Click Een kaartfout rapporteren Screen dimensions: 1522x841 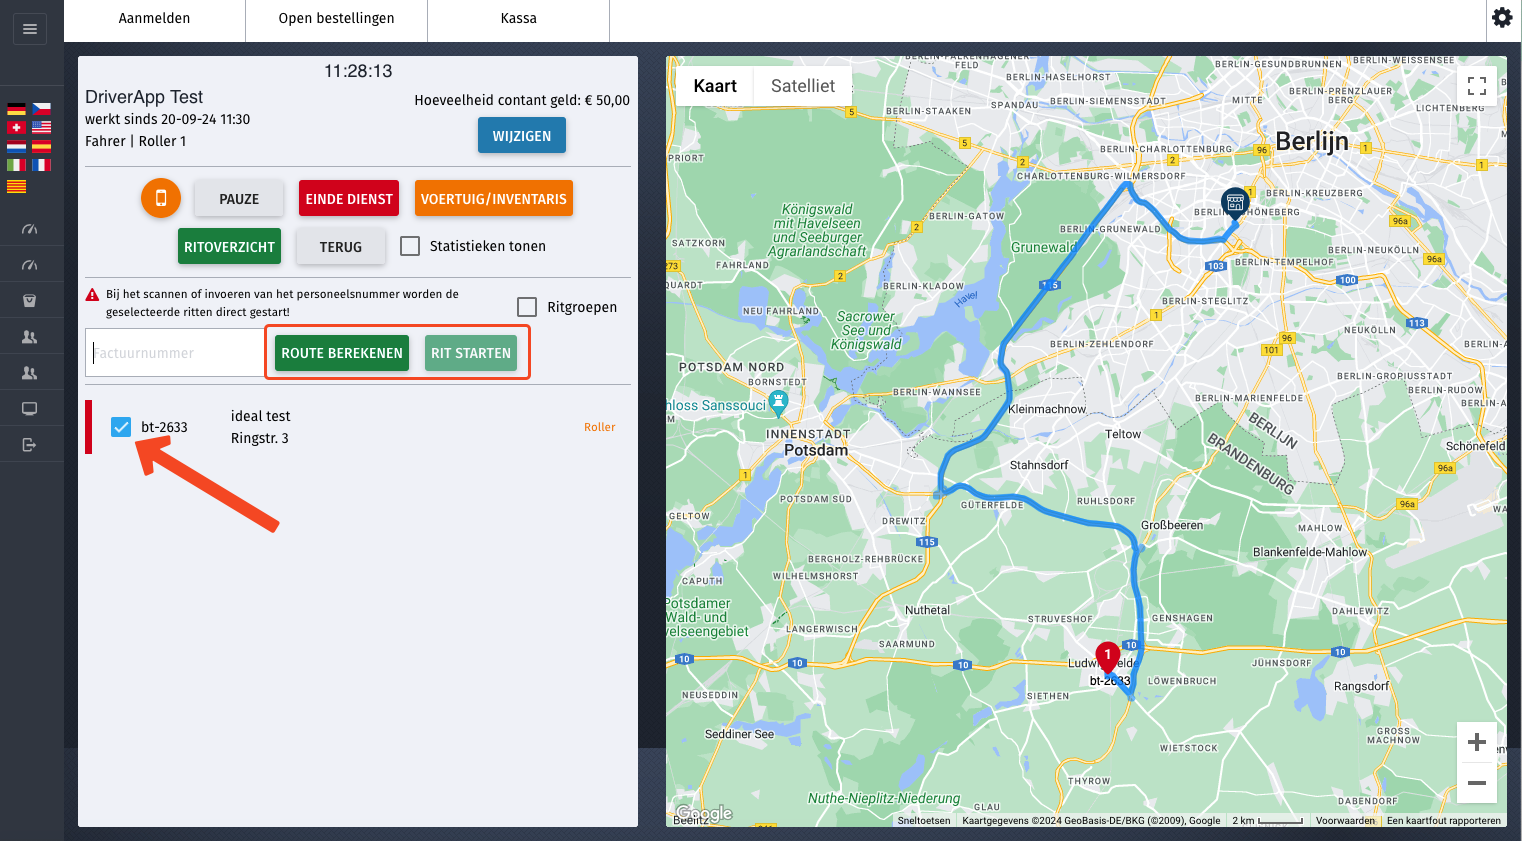pos(1444,820)
